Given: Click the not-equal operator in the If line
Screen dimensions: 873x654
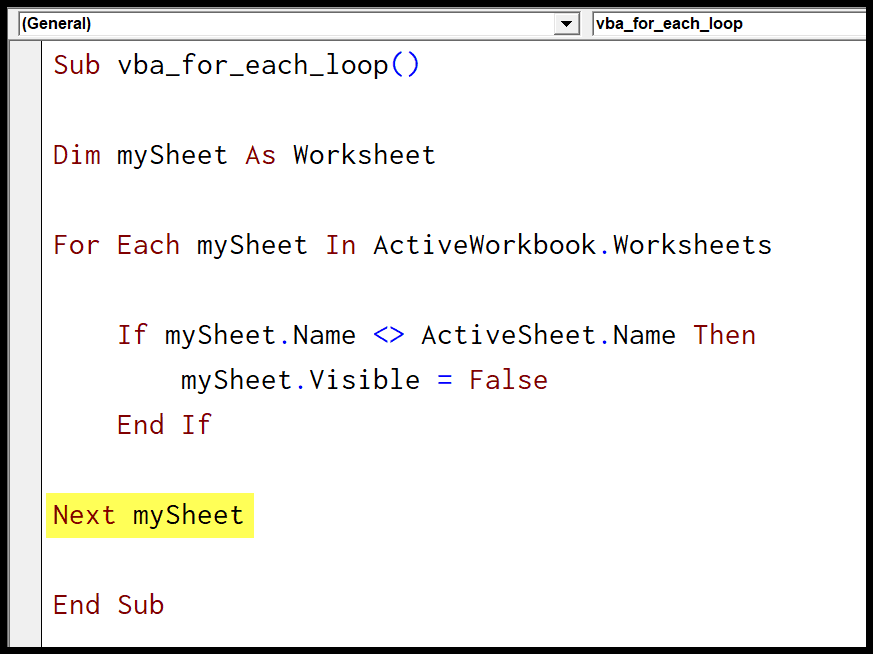Looking at the screenshot, I should (389, 335).
